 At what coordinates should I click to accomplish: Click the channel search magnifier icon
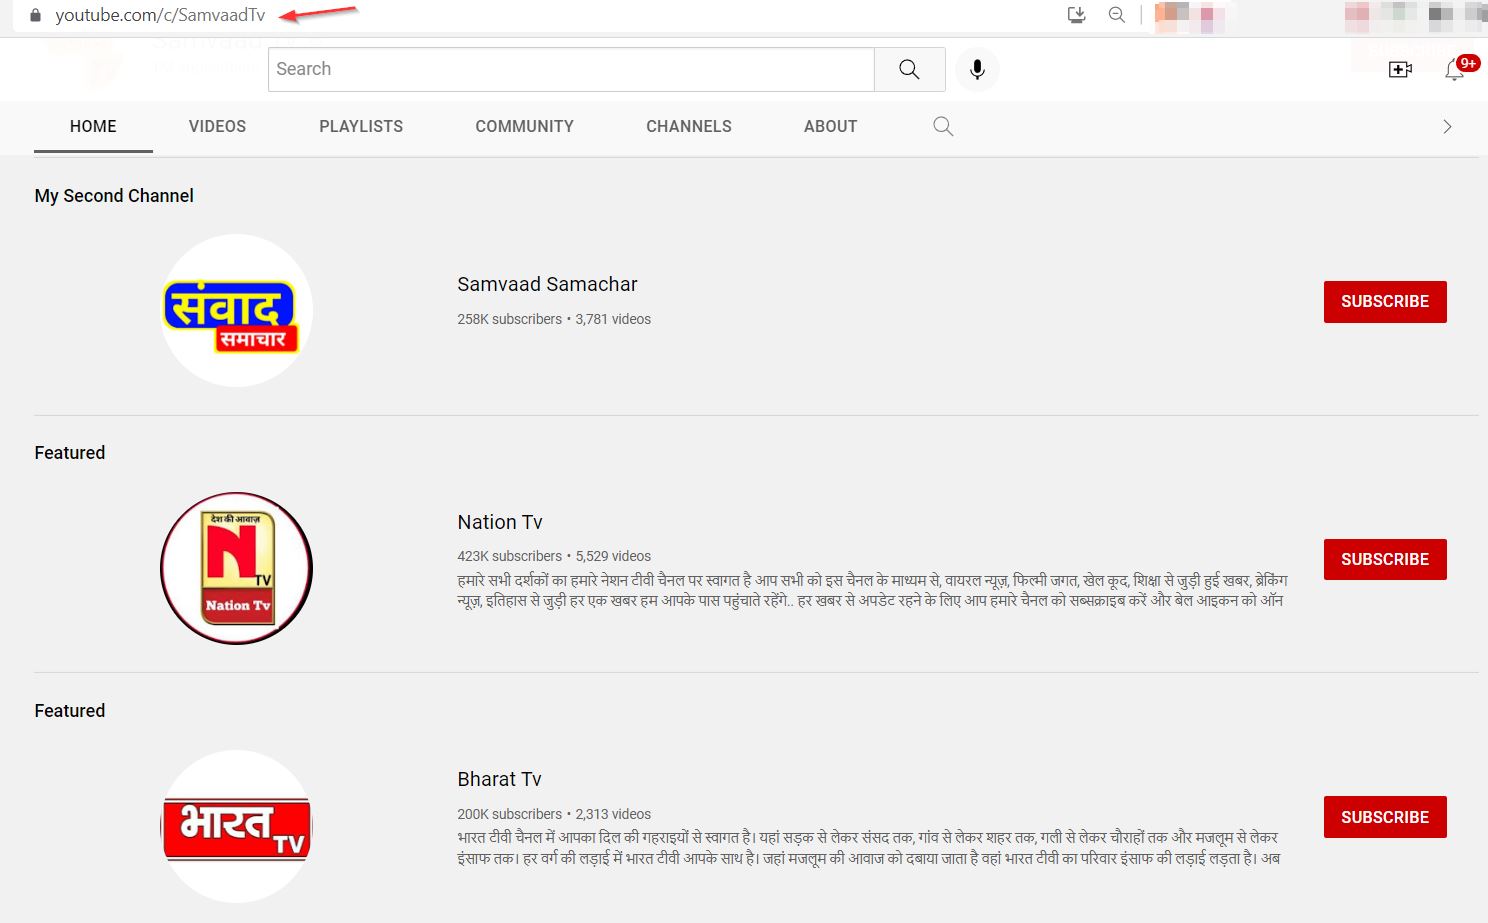[x=943, y=126]
